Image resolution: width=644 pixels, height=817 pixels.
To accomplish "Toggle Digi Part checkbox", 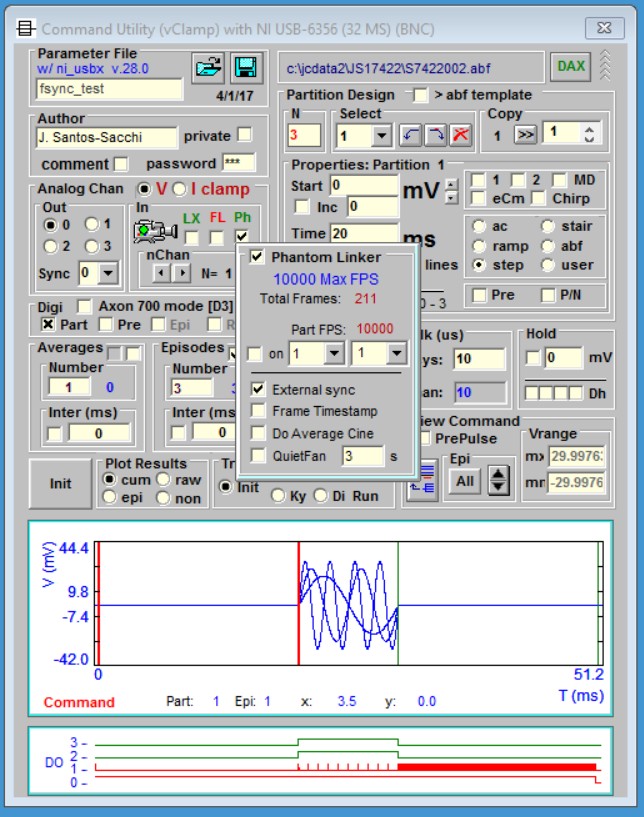I will click(x=47, y=324).
